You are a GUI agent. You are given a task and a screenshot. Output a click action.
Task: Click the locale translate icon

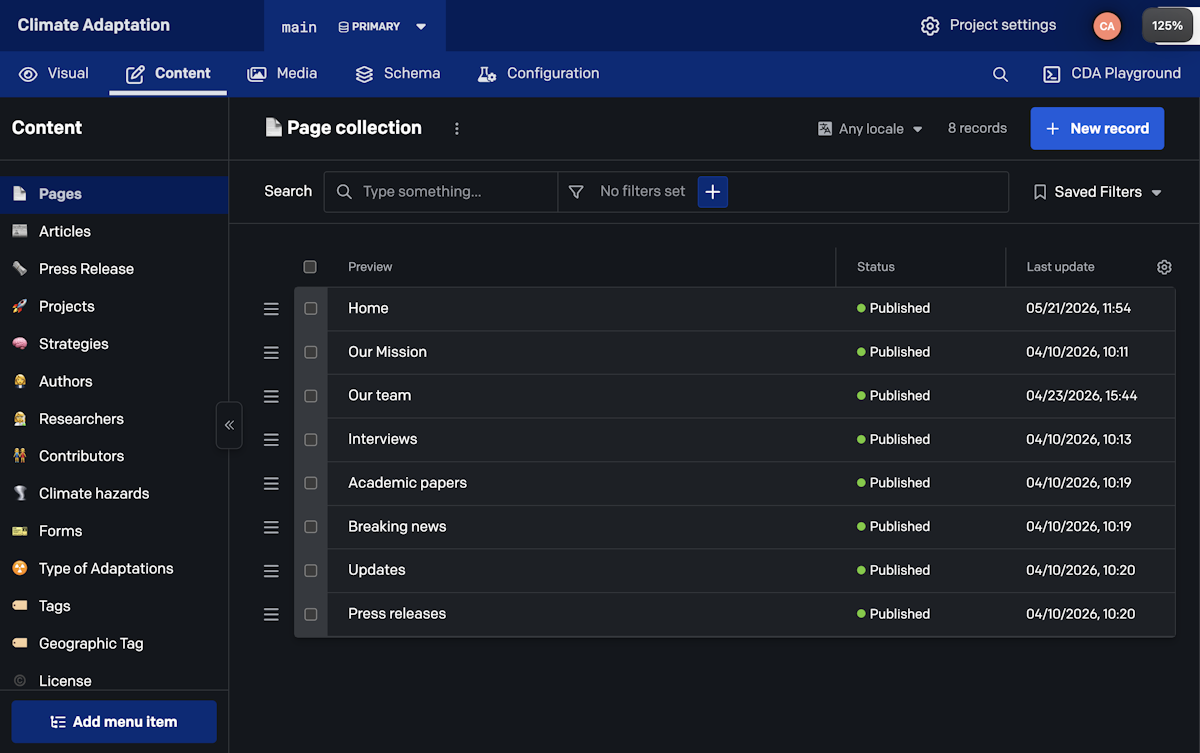point(825,128)
